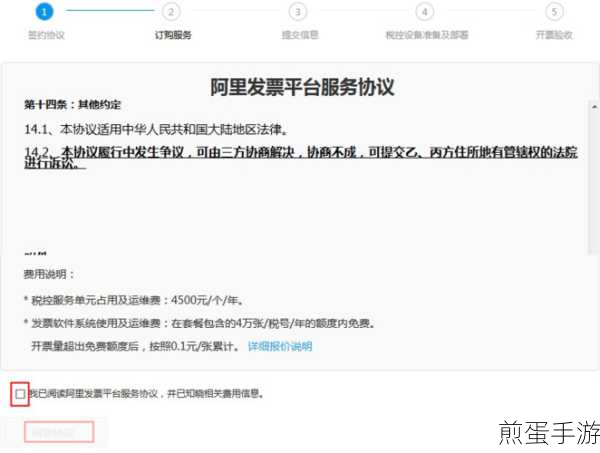Click the 阿里发票平台服务协议 title
Image resolution: width=600 pixels, height=453 pixels.
tap(302, 87)
